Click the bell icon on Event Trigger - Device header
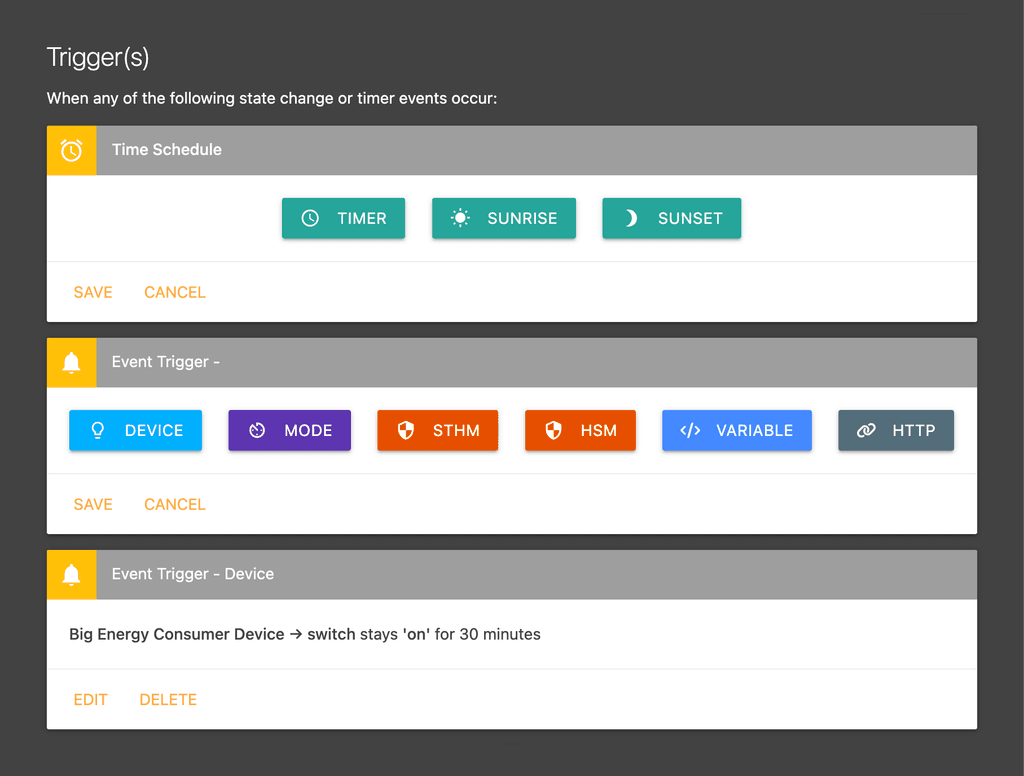 point(71,574)
